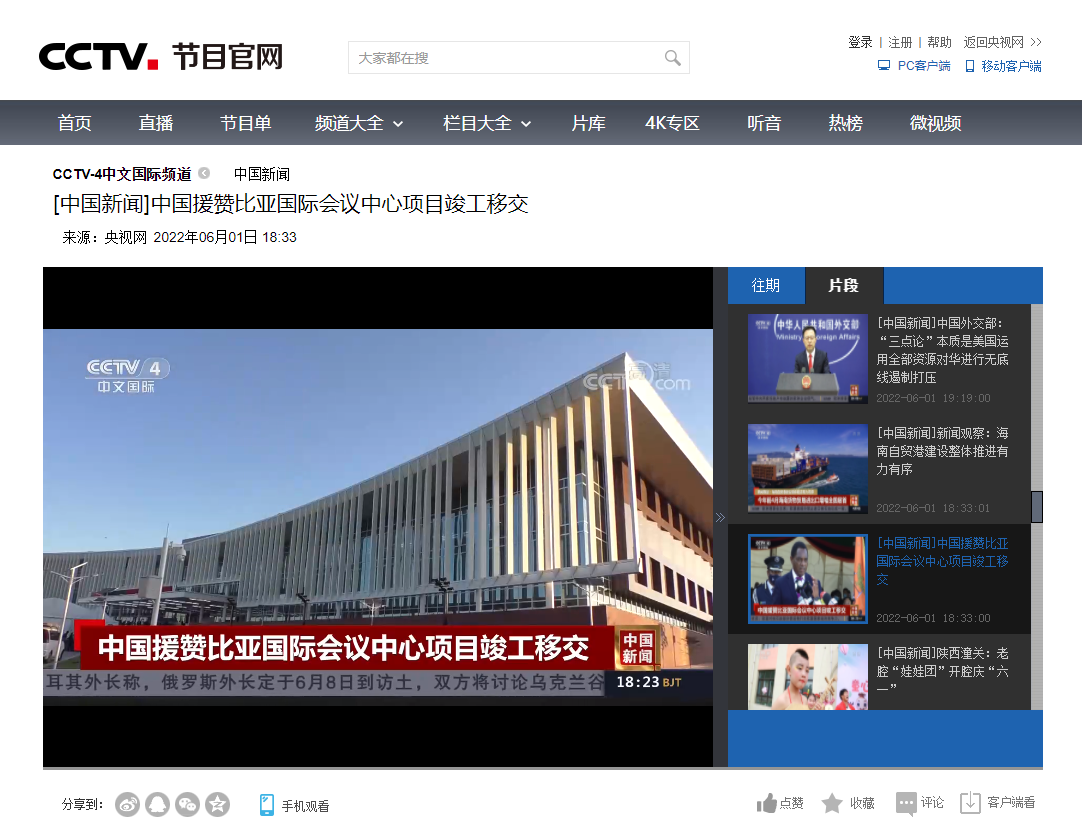
Task: Click the main video player frame
Action: 378,517
